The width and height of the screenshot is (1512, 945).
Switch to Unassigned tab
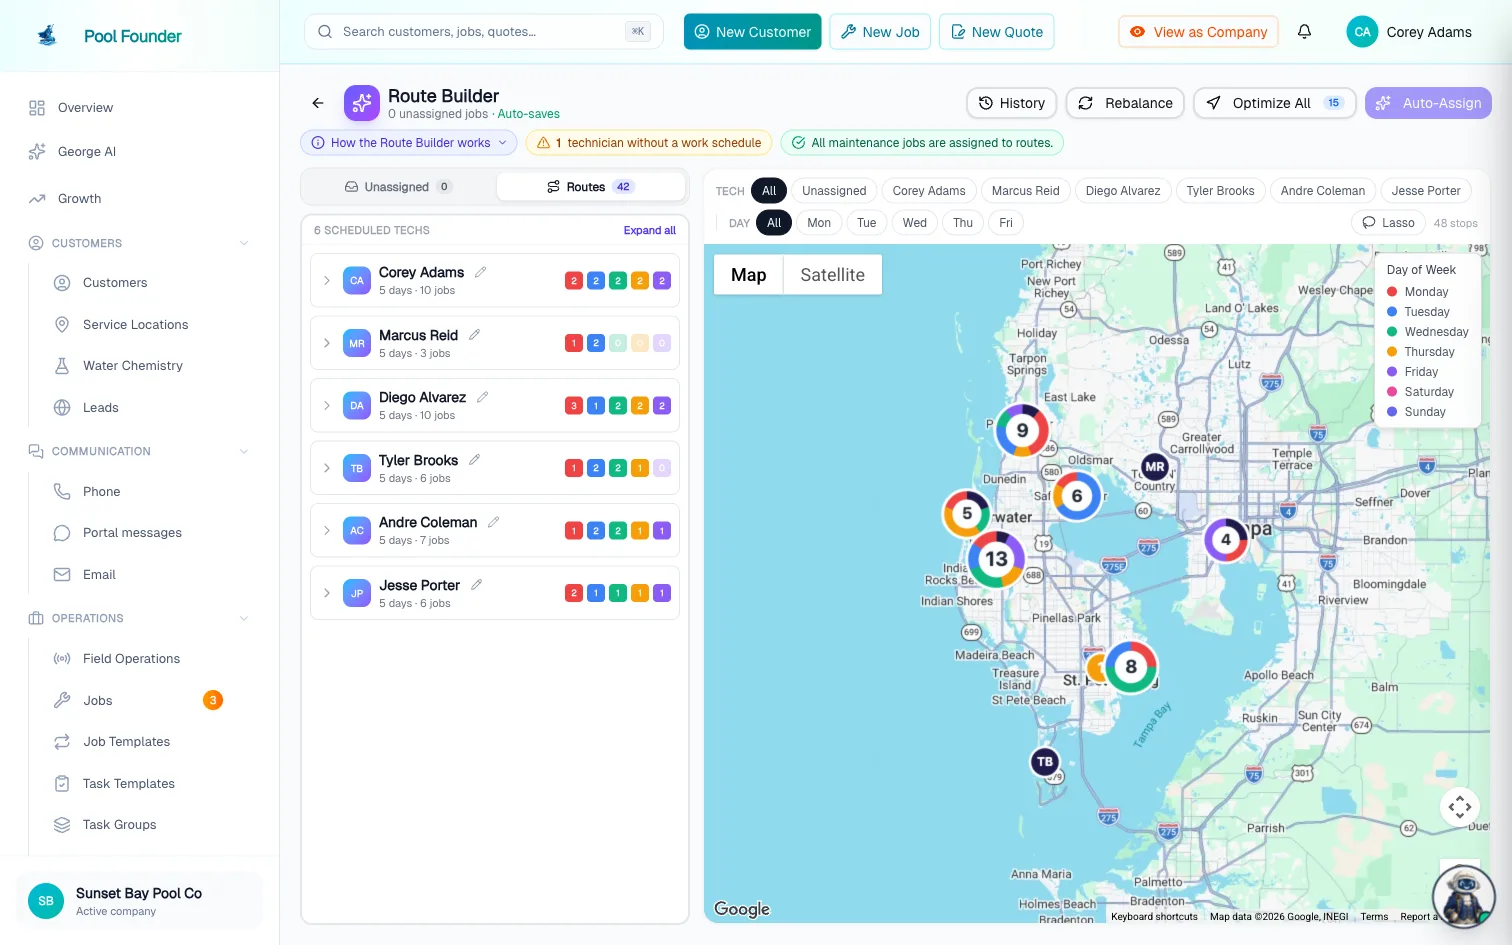click(398, 187)
